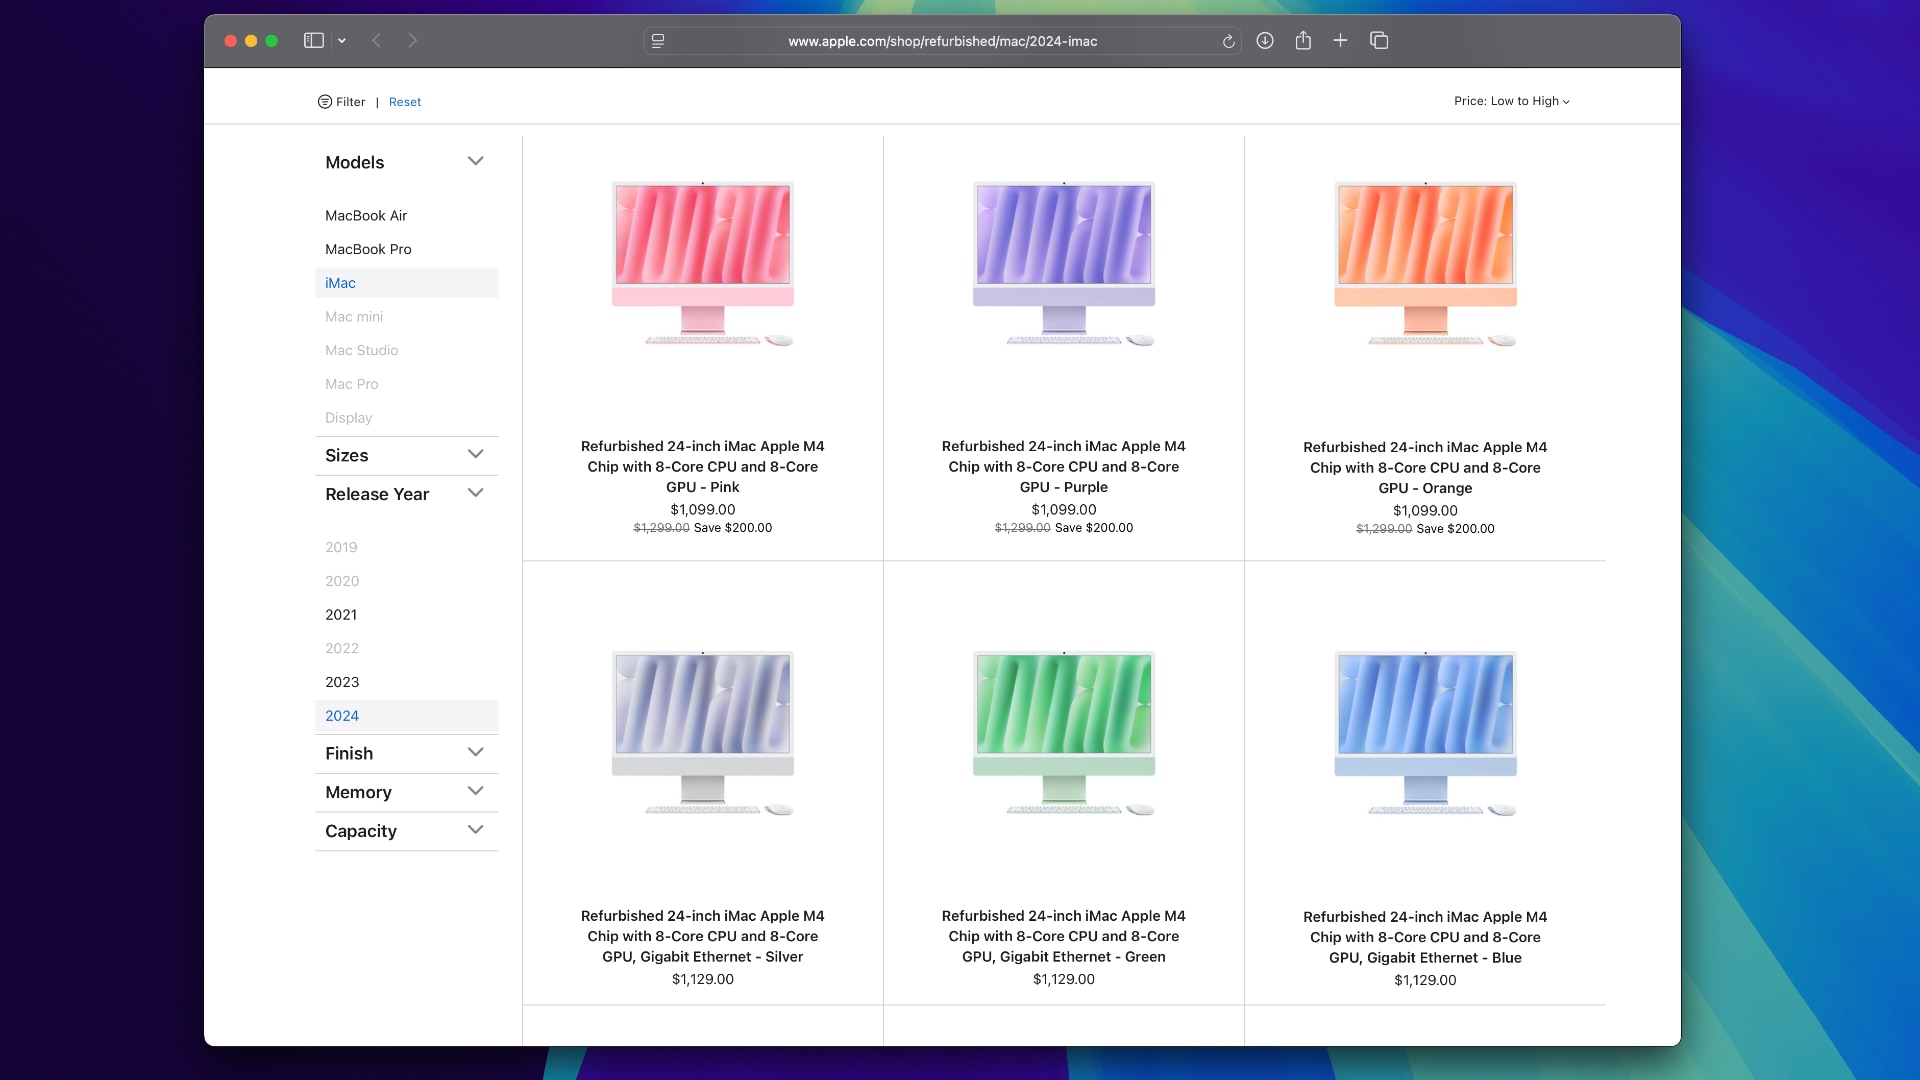
Task: Open Refurbished iMac M4 Pink title link
Action: pos(703,467)
